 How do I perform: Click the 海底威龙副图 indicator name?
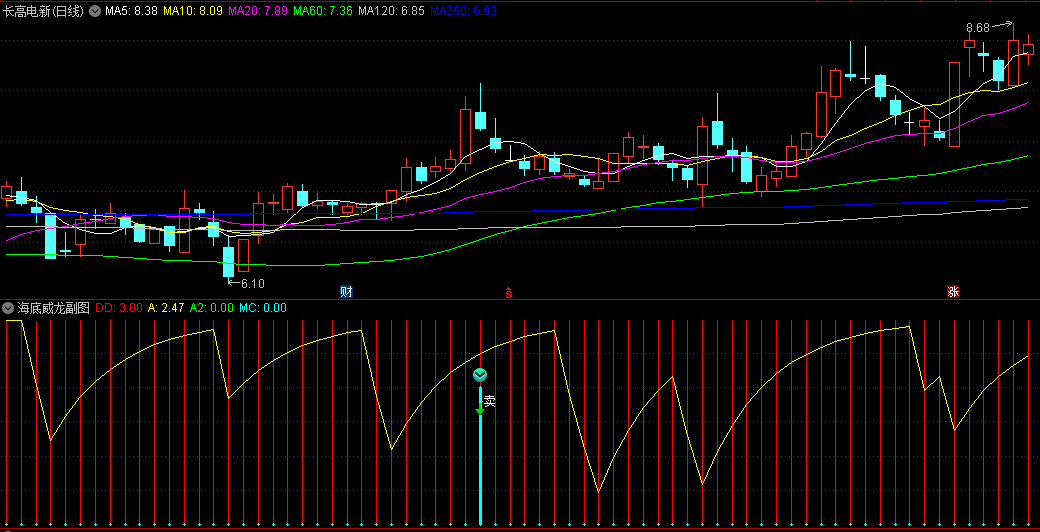tap(54, 308)
